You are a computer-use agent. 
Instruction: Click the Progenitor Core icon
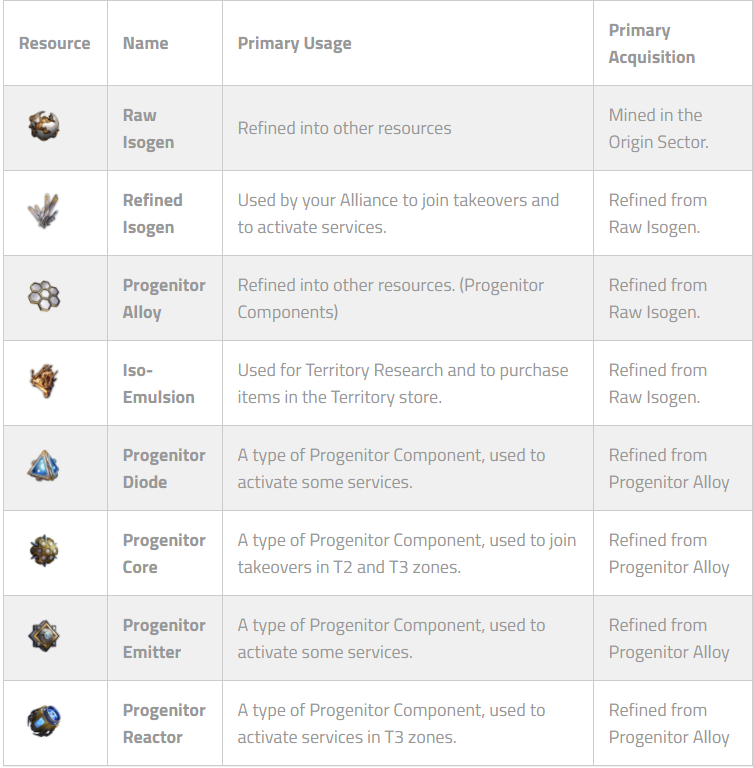pos(44,552)
